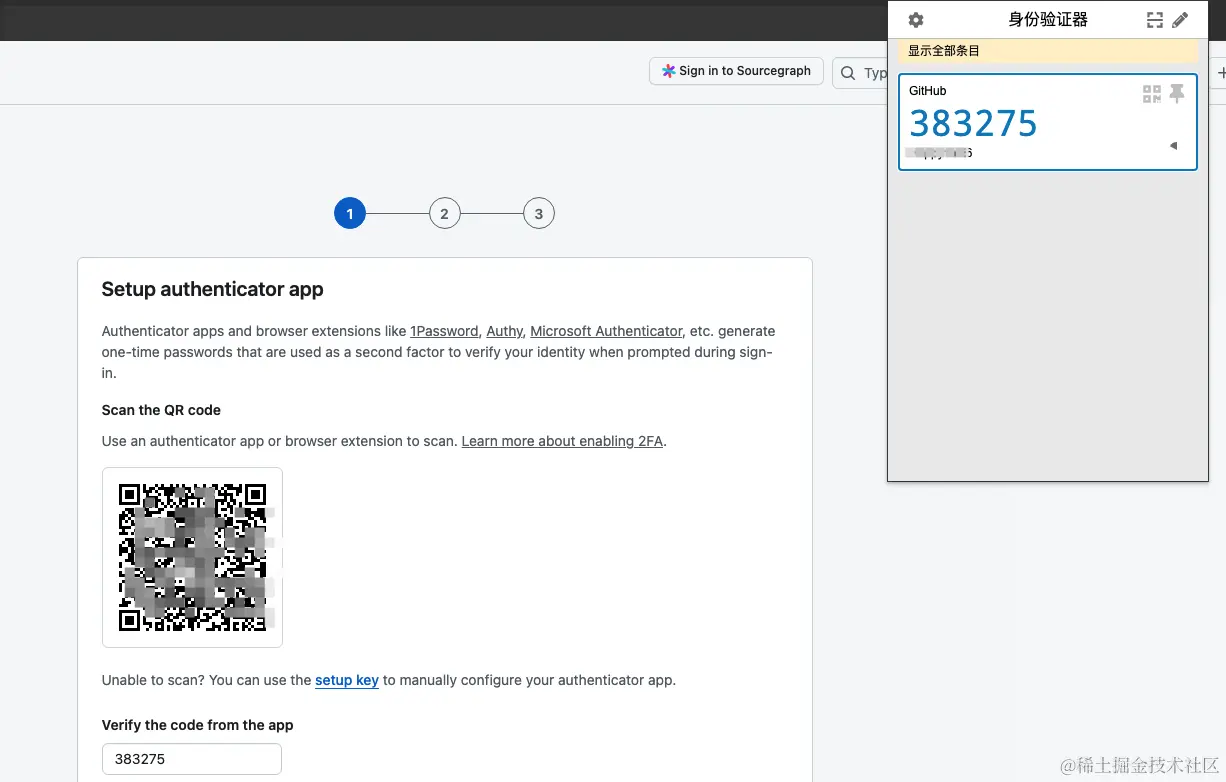Go to step 3 indicator
The width and height of the screenshot is (1226, 782).
[539, 213]
